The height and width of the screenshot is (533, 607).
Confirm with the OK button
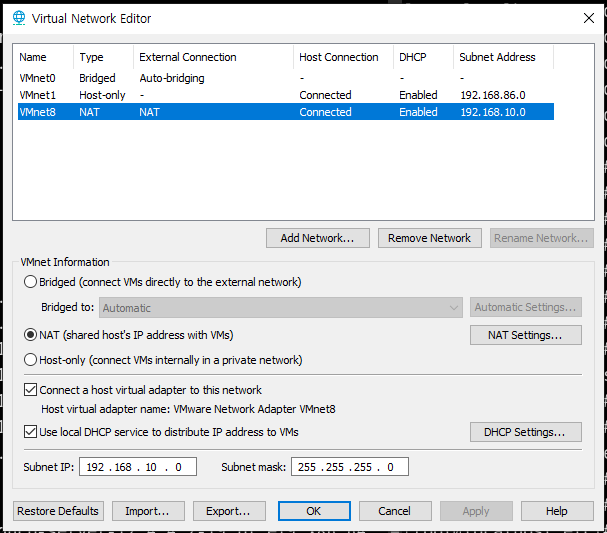[314, 511]
